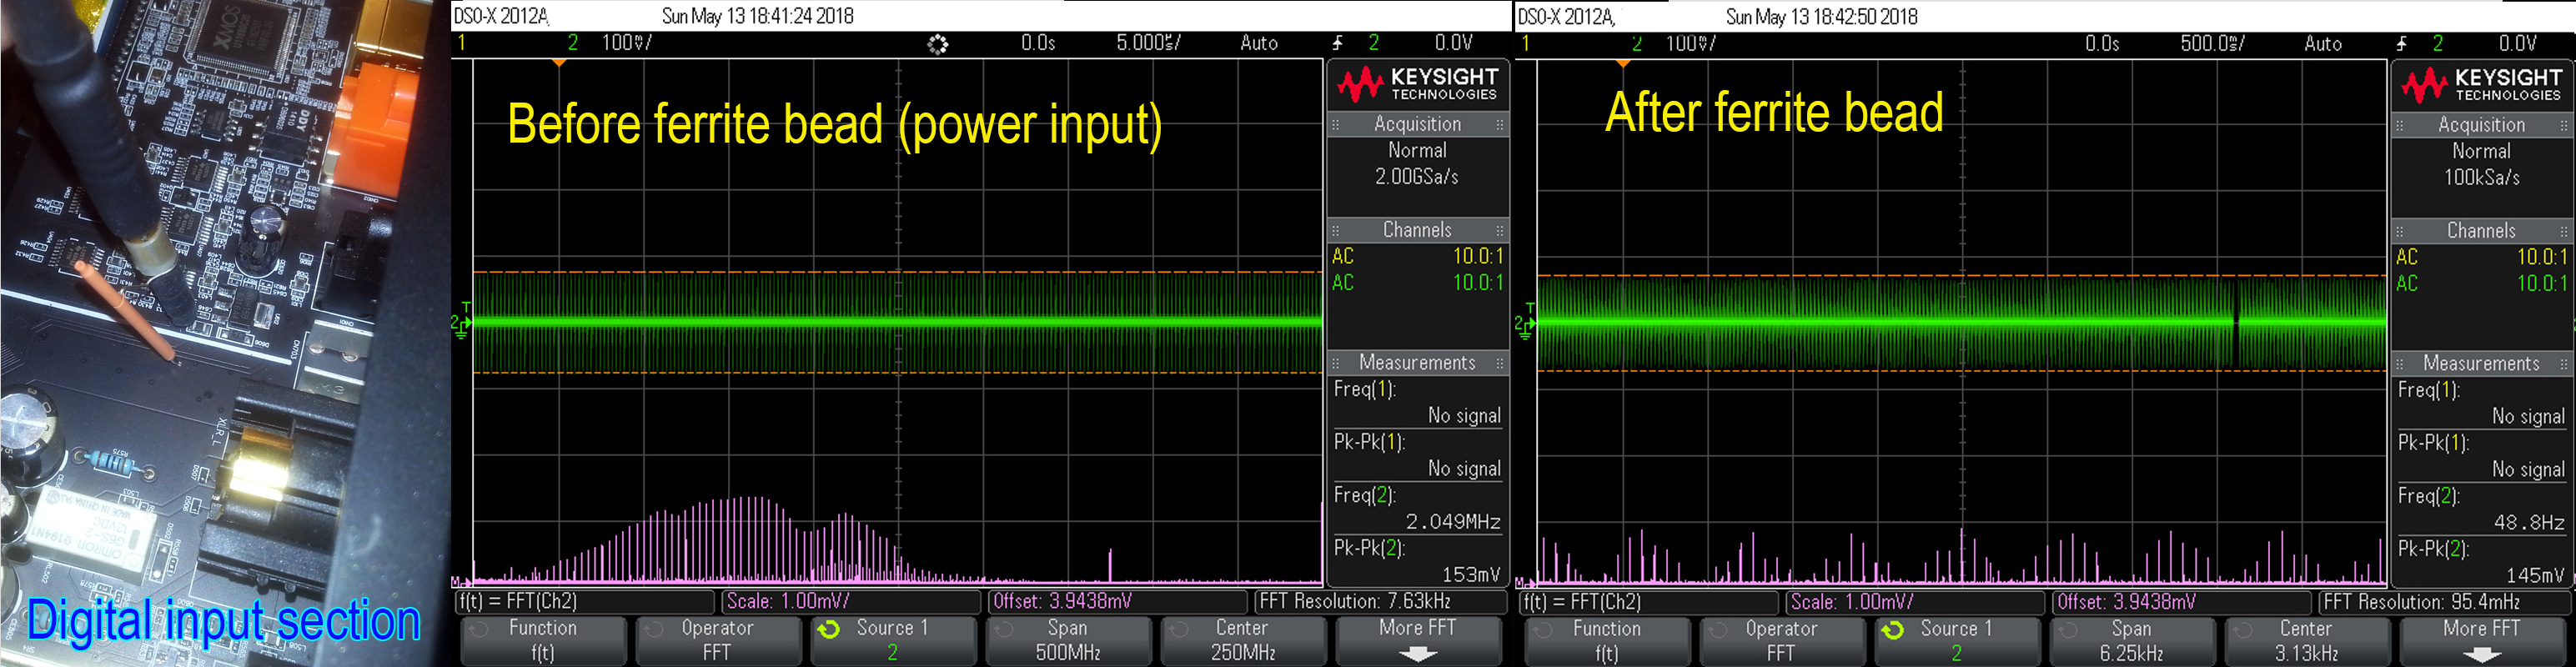Click the 500.0us/ timebase readout
Screen dimensions: 2576x667
point(2213,44)
